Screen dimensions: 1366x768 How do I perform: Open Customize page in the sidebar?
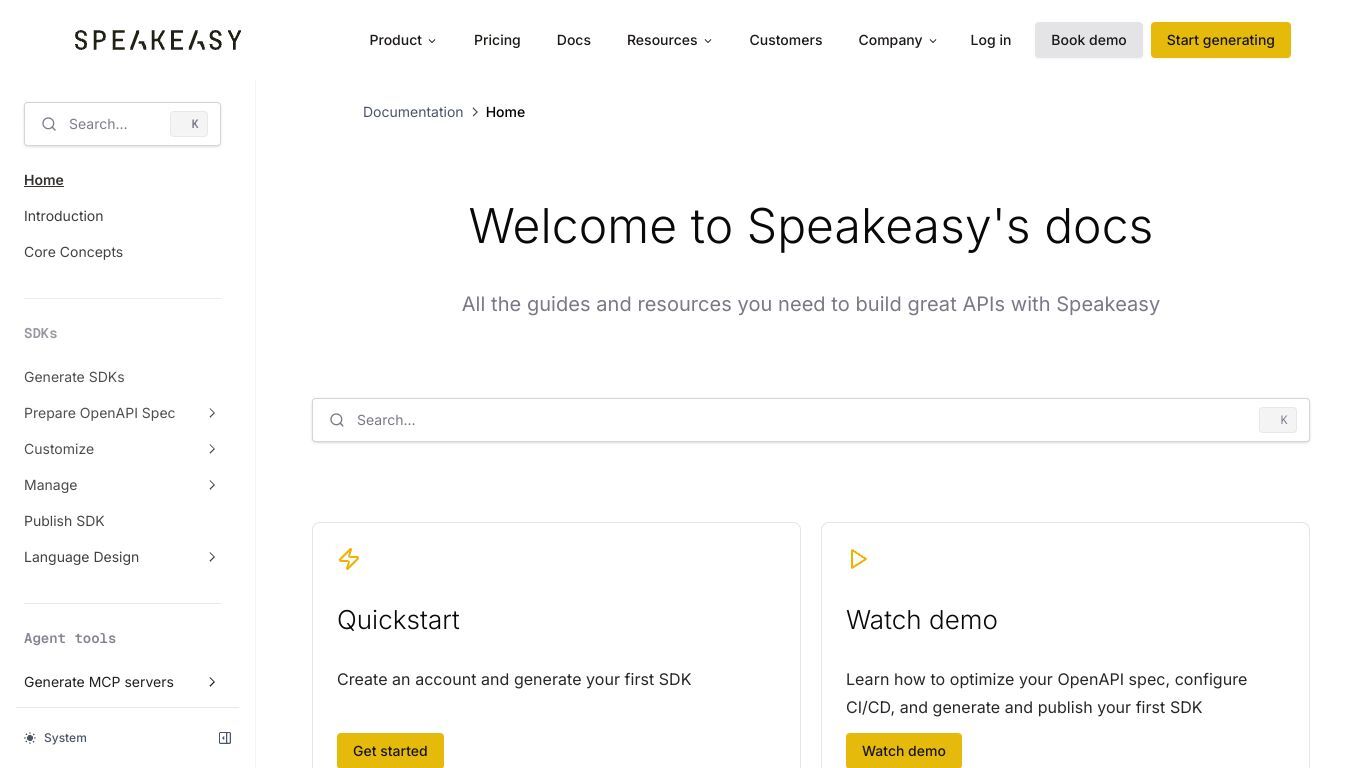(x=59, y=449)
